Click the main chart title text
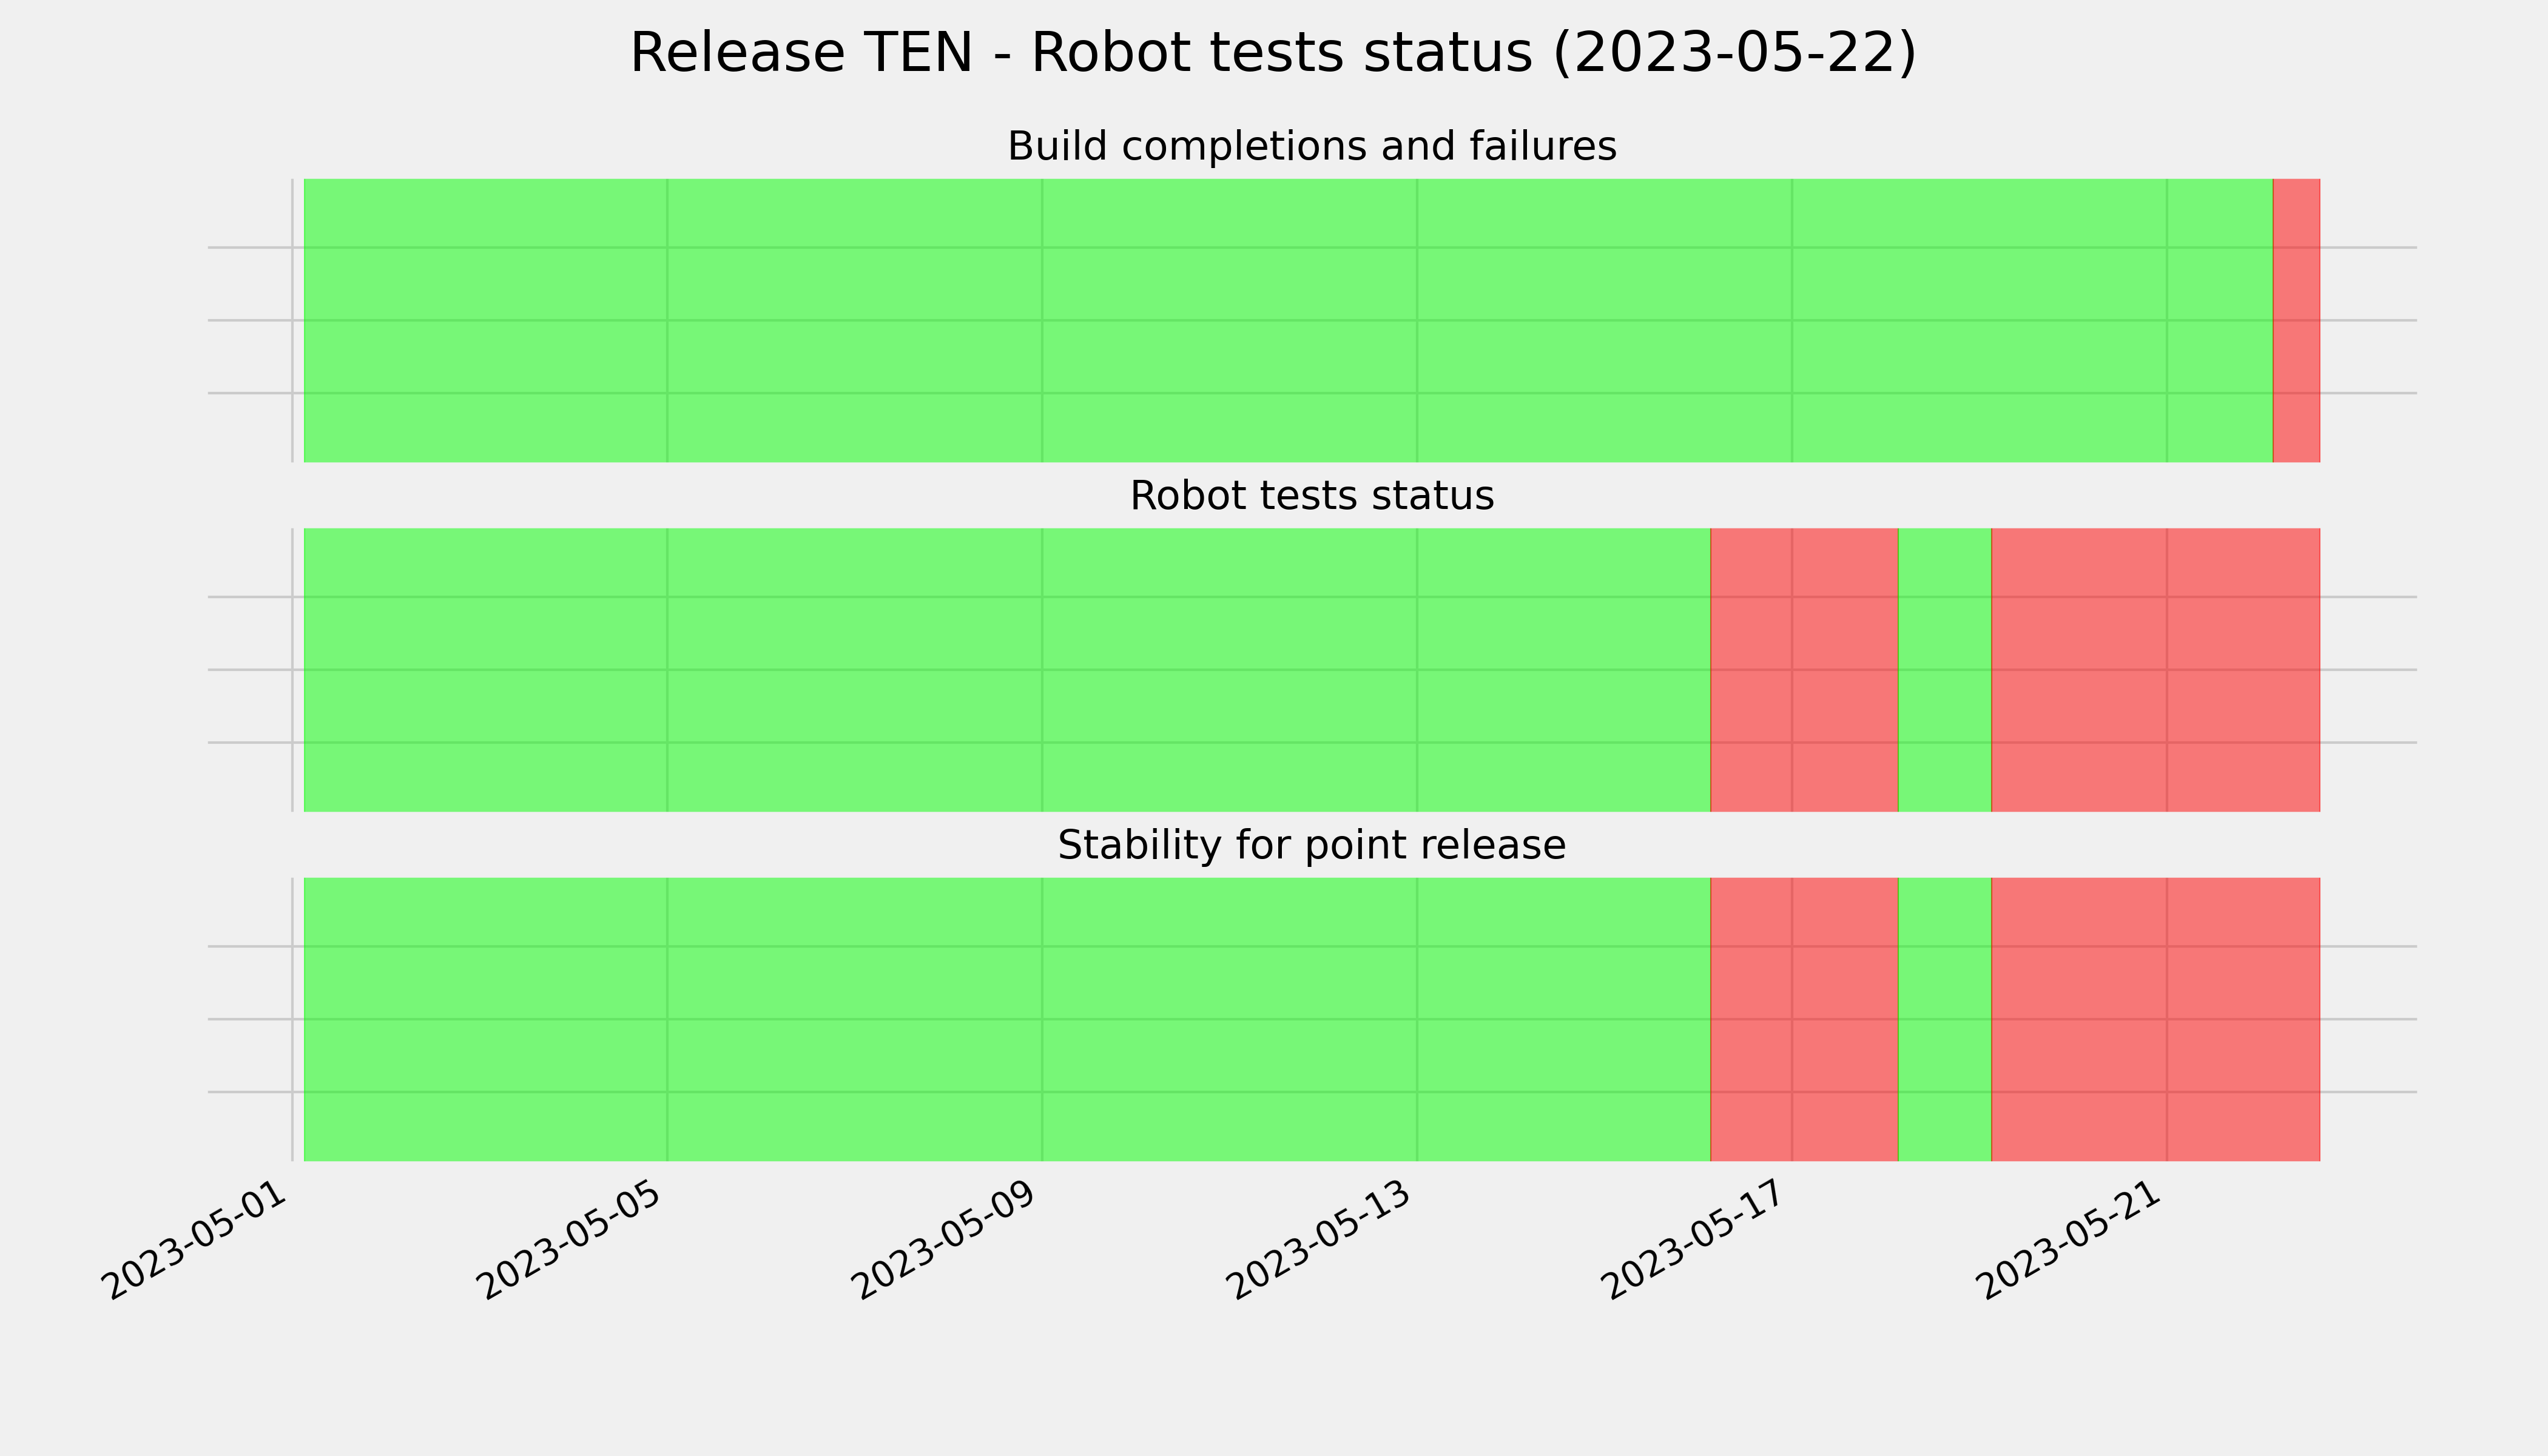 [x=1273, y=53]
